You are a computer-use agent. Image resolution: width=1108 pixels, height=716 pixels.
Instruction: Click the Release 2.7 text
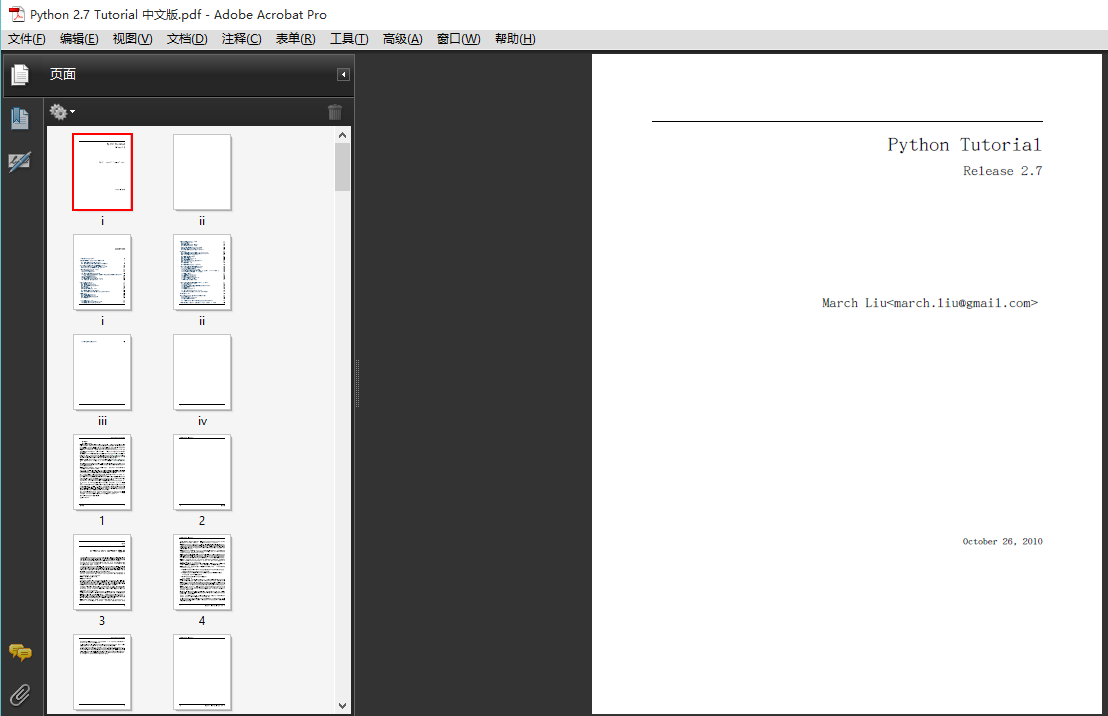click(1002, 171)
